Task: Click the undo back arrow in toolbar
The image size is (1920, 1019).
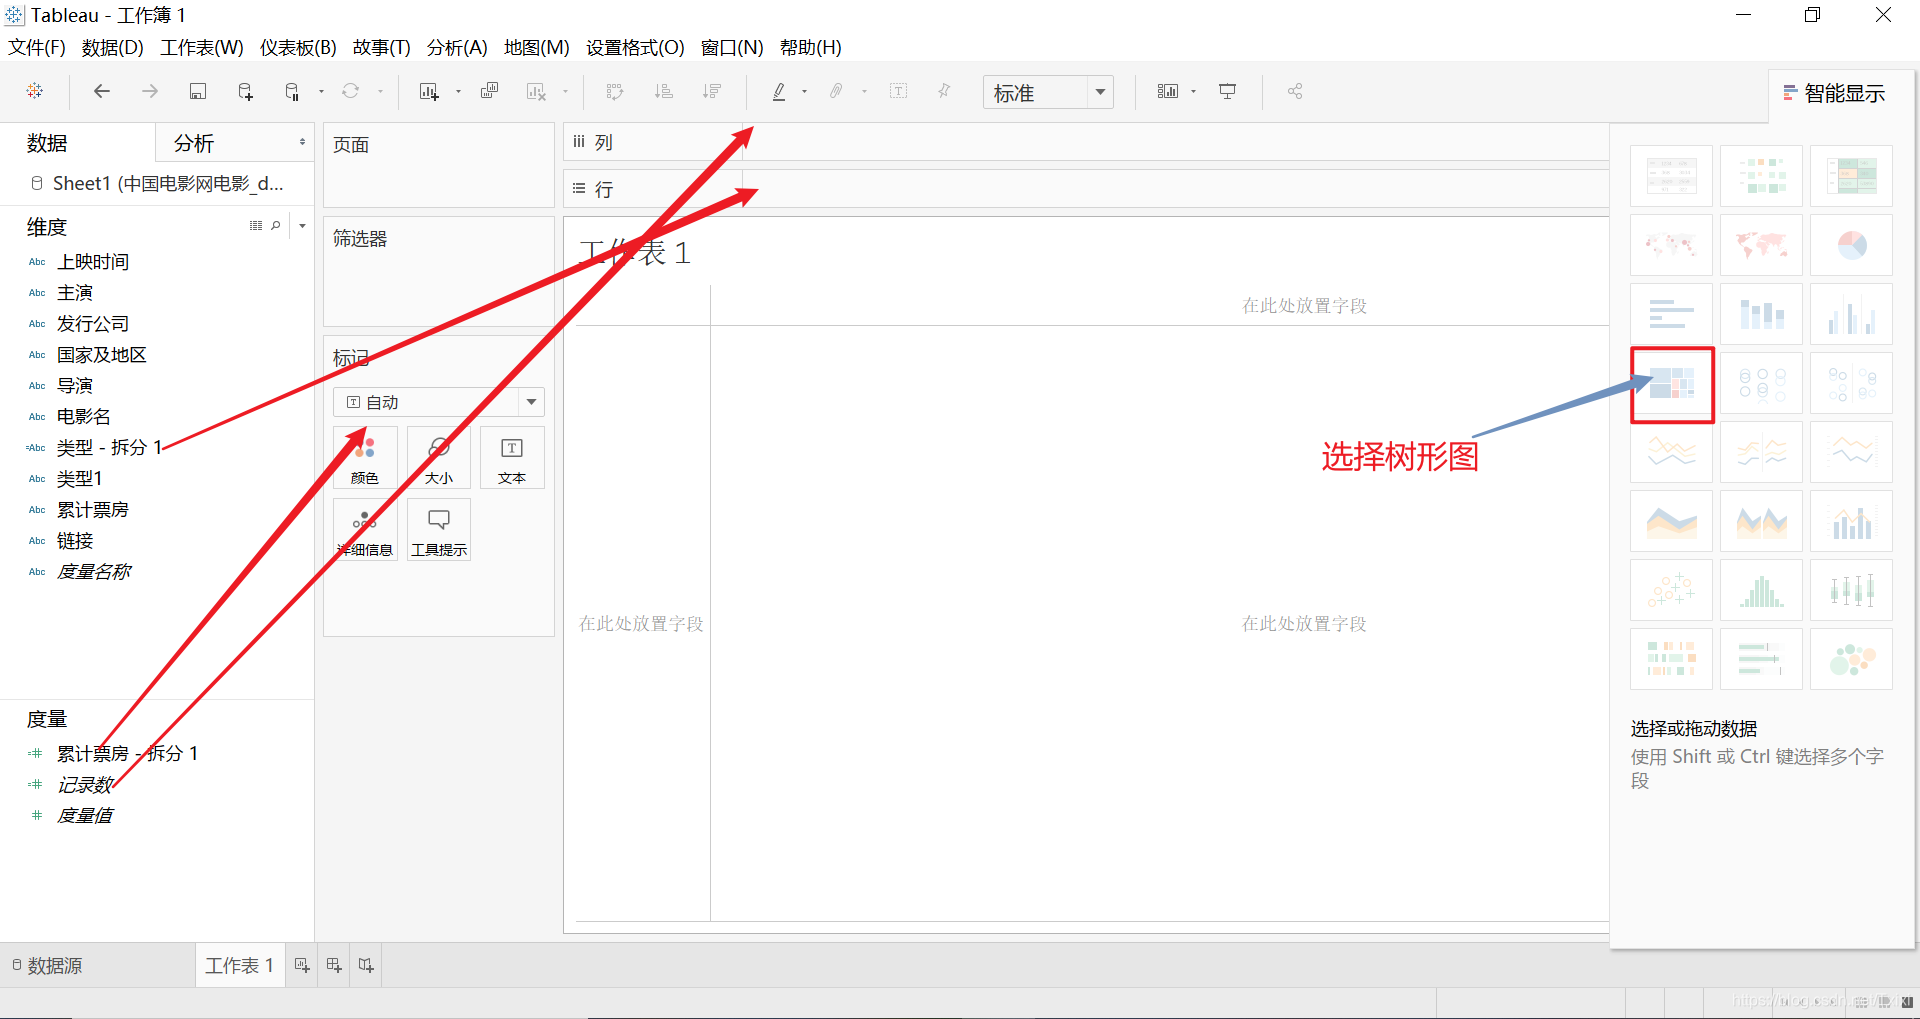Action: pyautogui.click(x=101, y=91)
